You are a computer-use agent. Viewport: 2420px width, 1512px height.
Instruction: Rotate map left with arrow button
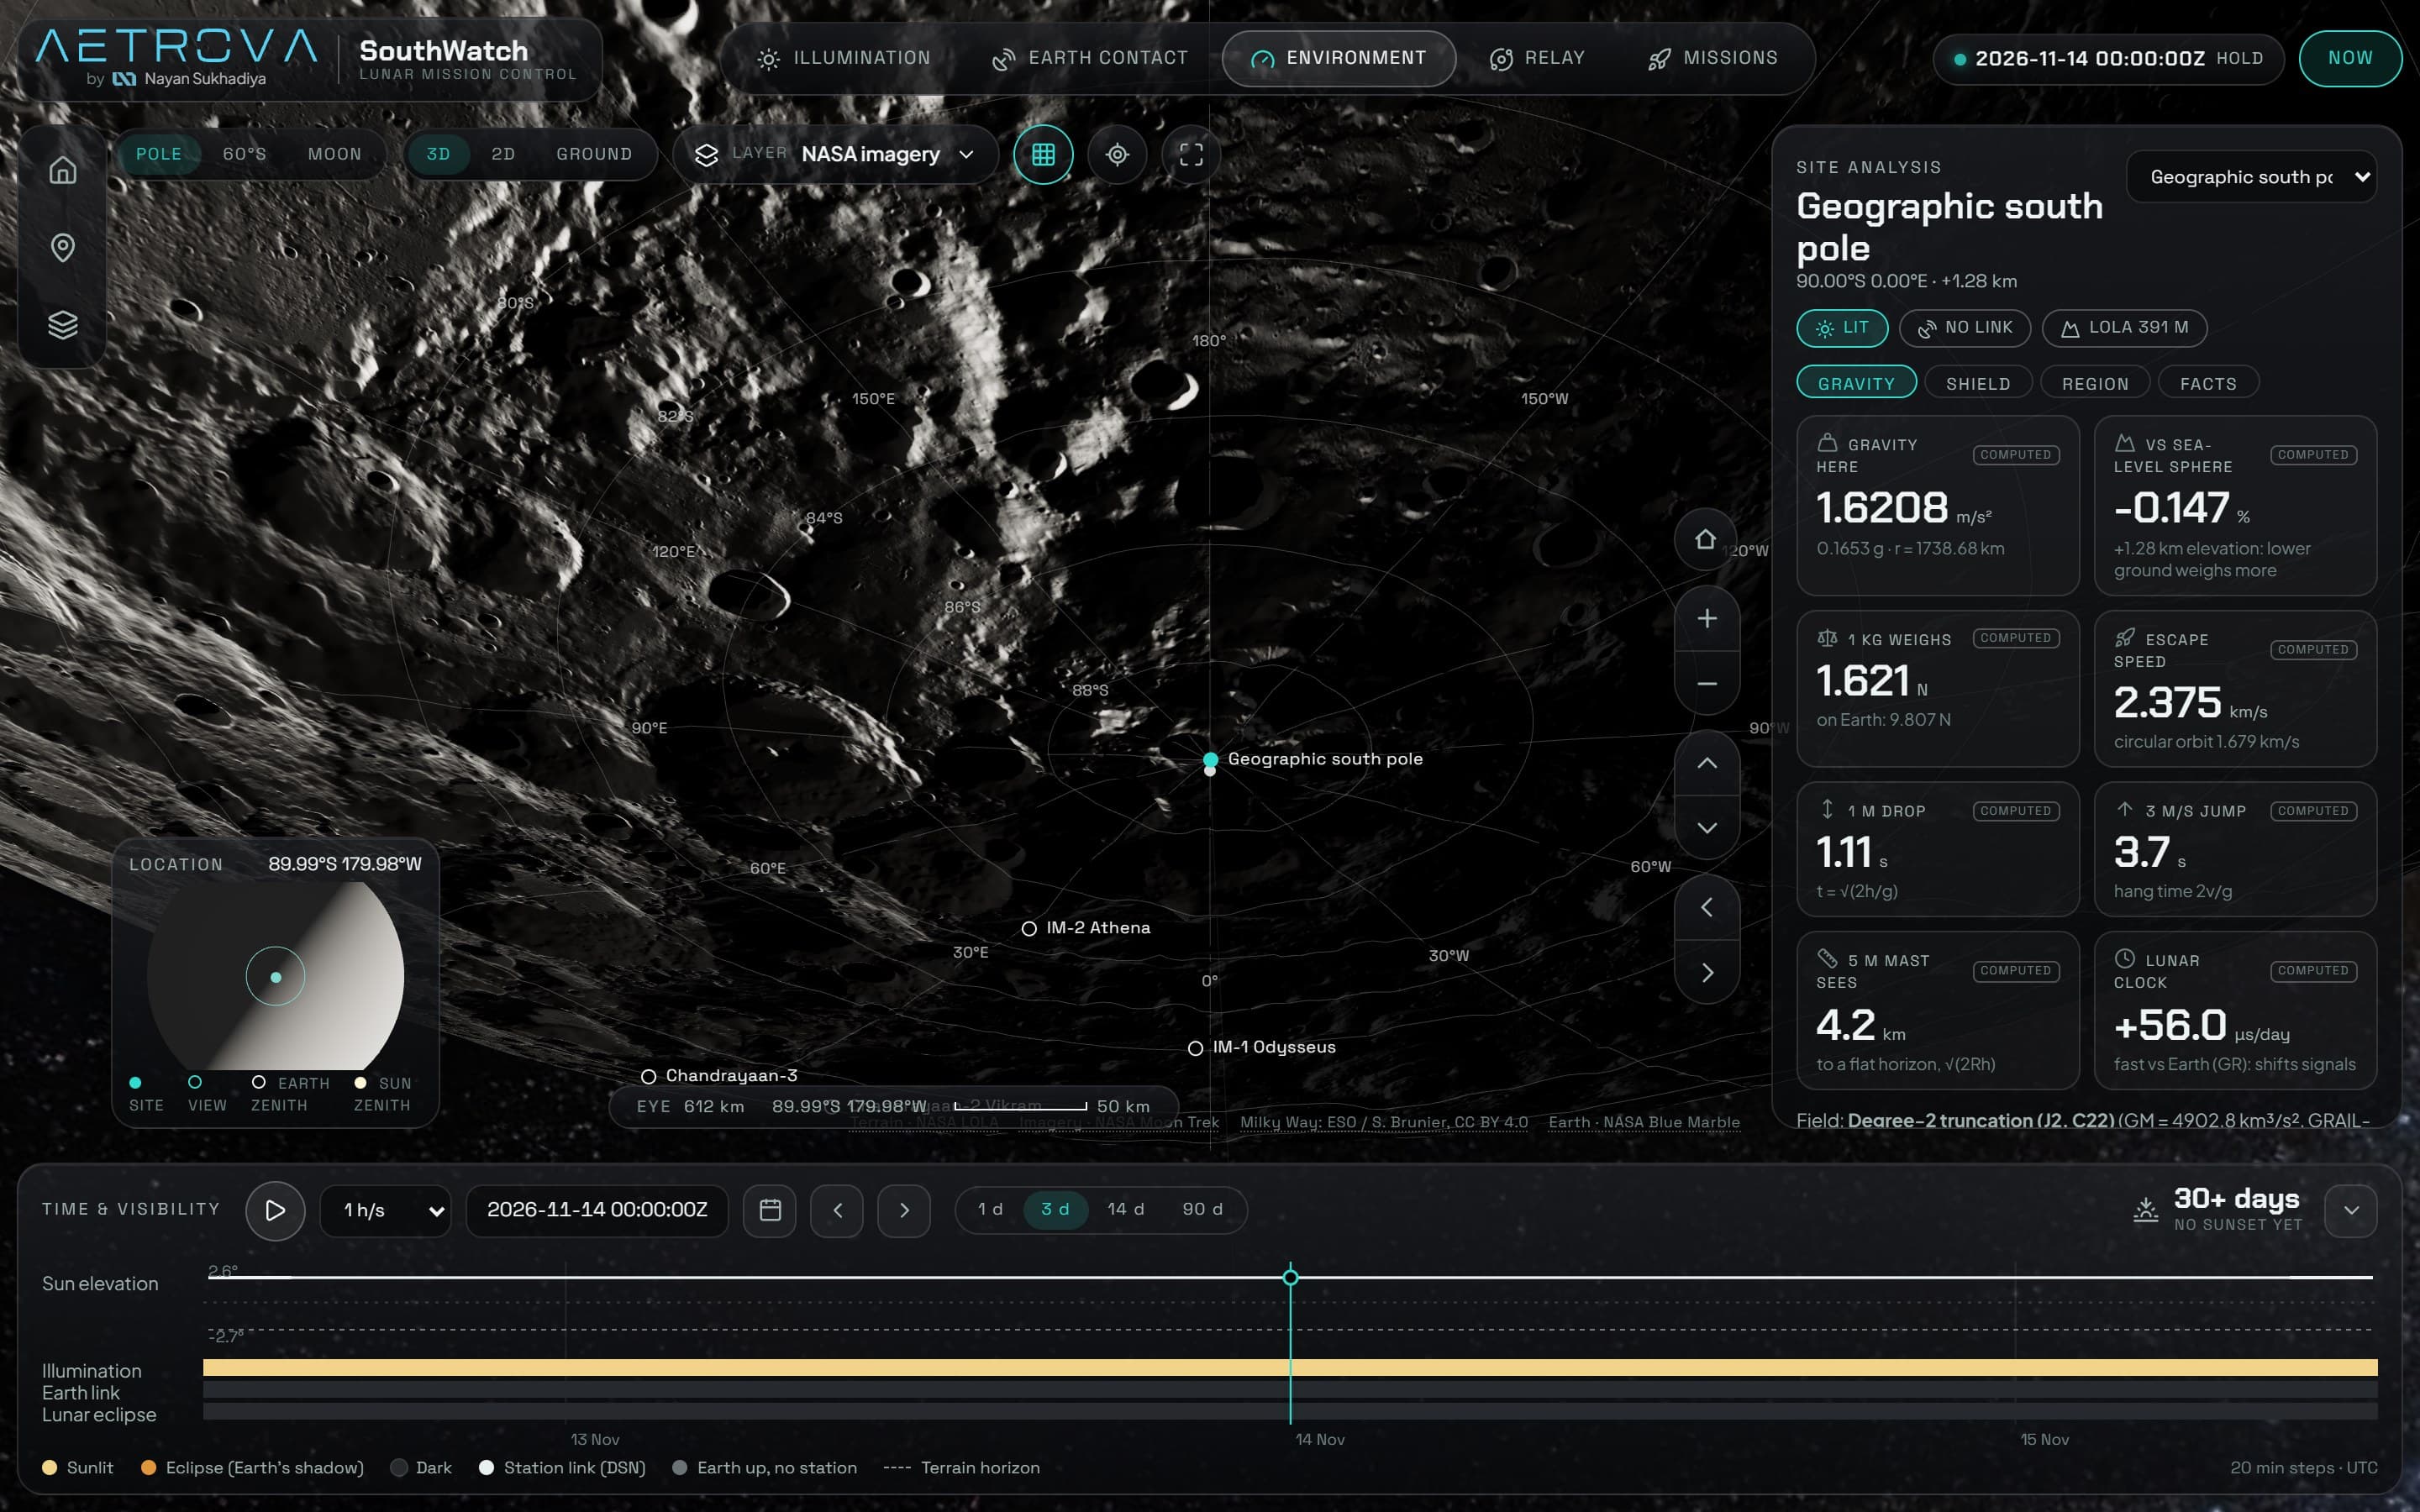click(1707, 907)
